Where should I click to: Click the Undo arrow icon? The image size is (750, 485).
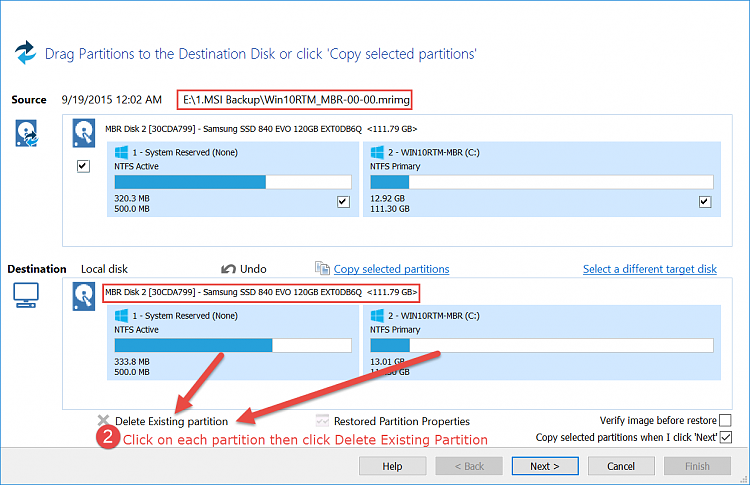click(228, 269)
